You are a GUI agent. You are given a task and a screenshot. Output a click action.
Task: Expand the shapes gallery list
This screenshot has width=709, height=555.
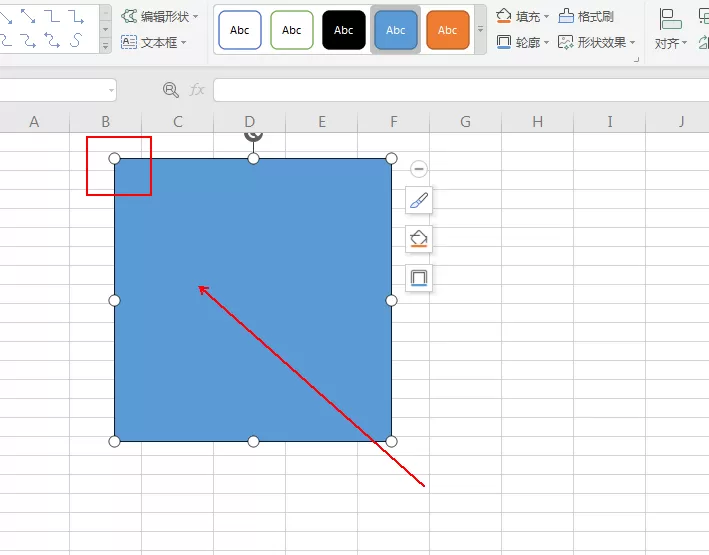[x=105, y=46]
